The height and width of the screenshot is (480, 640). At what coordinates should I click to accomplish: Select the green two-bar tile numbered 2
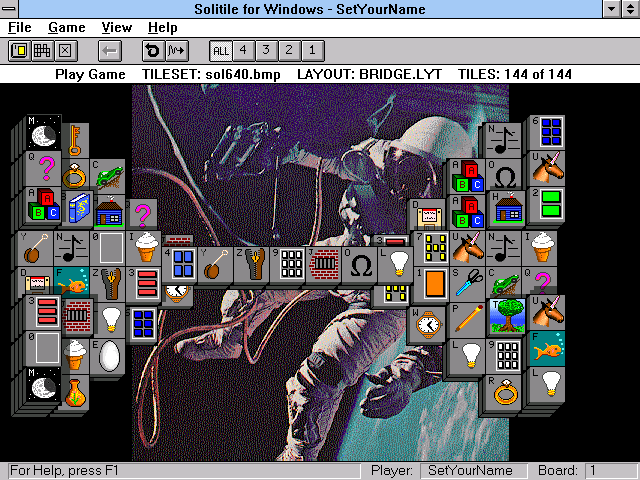pos(547,205)
